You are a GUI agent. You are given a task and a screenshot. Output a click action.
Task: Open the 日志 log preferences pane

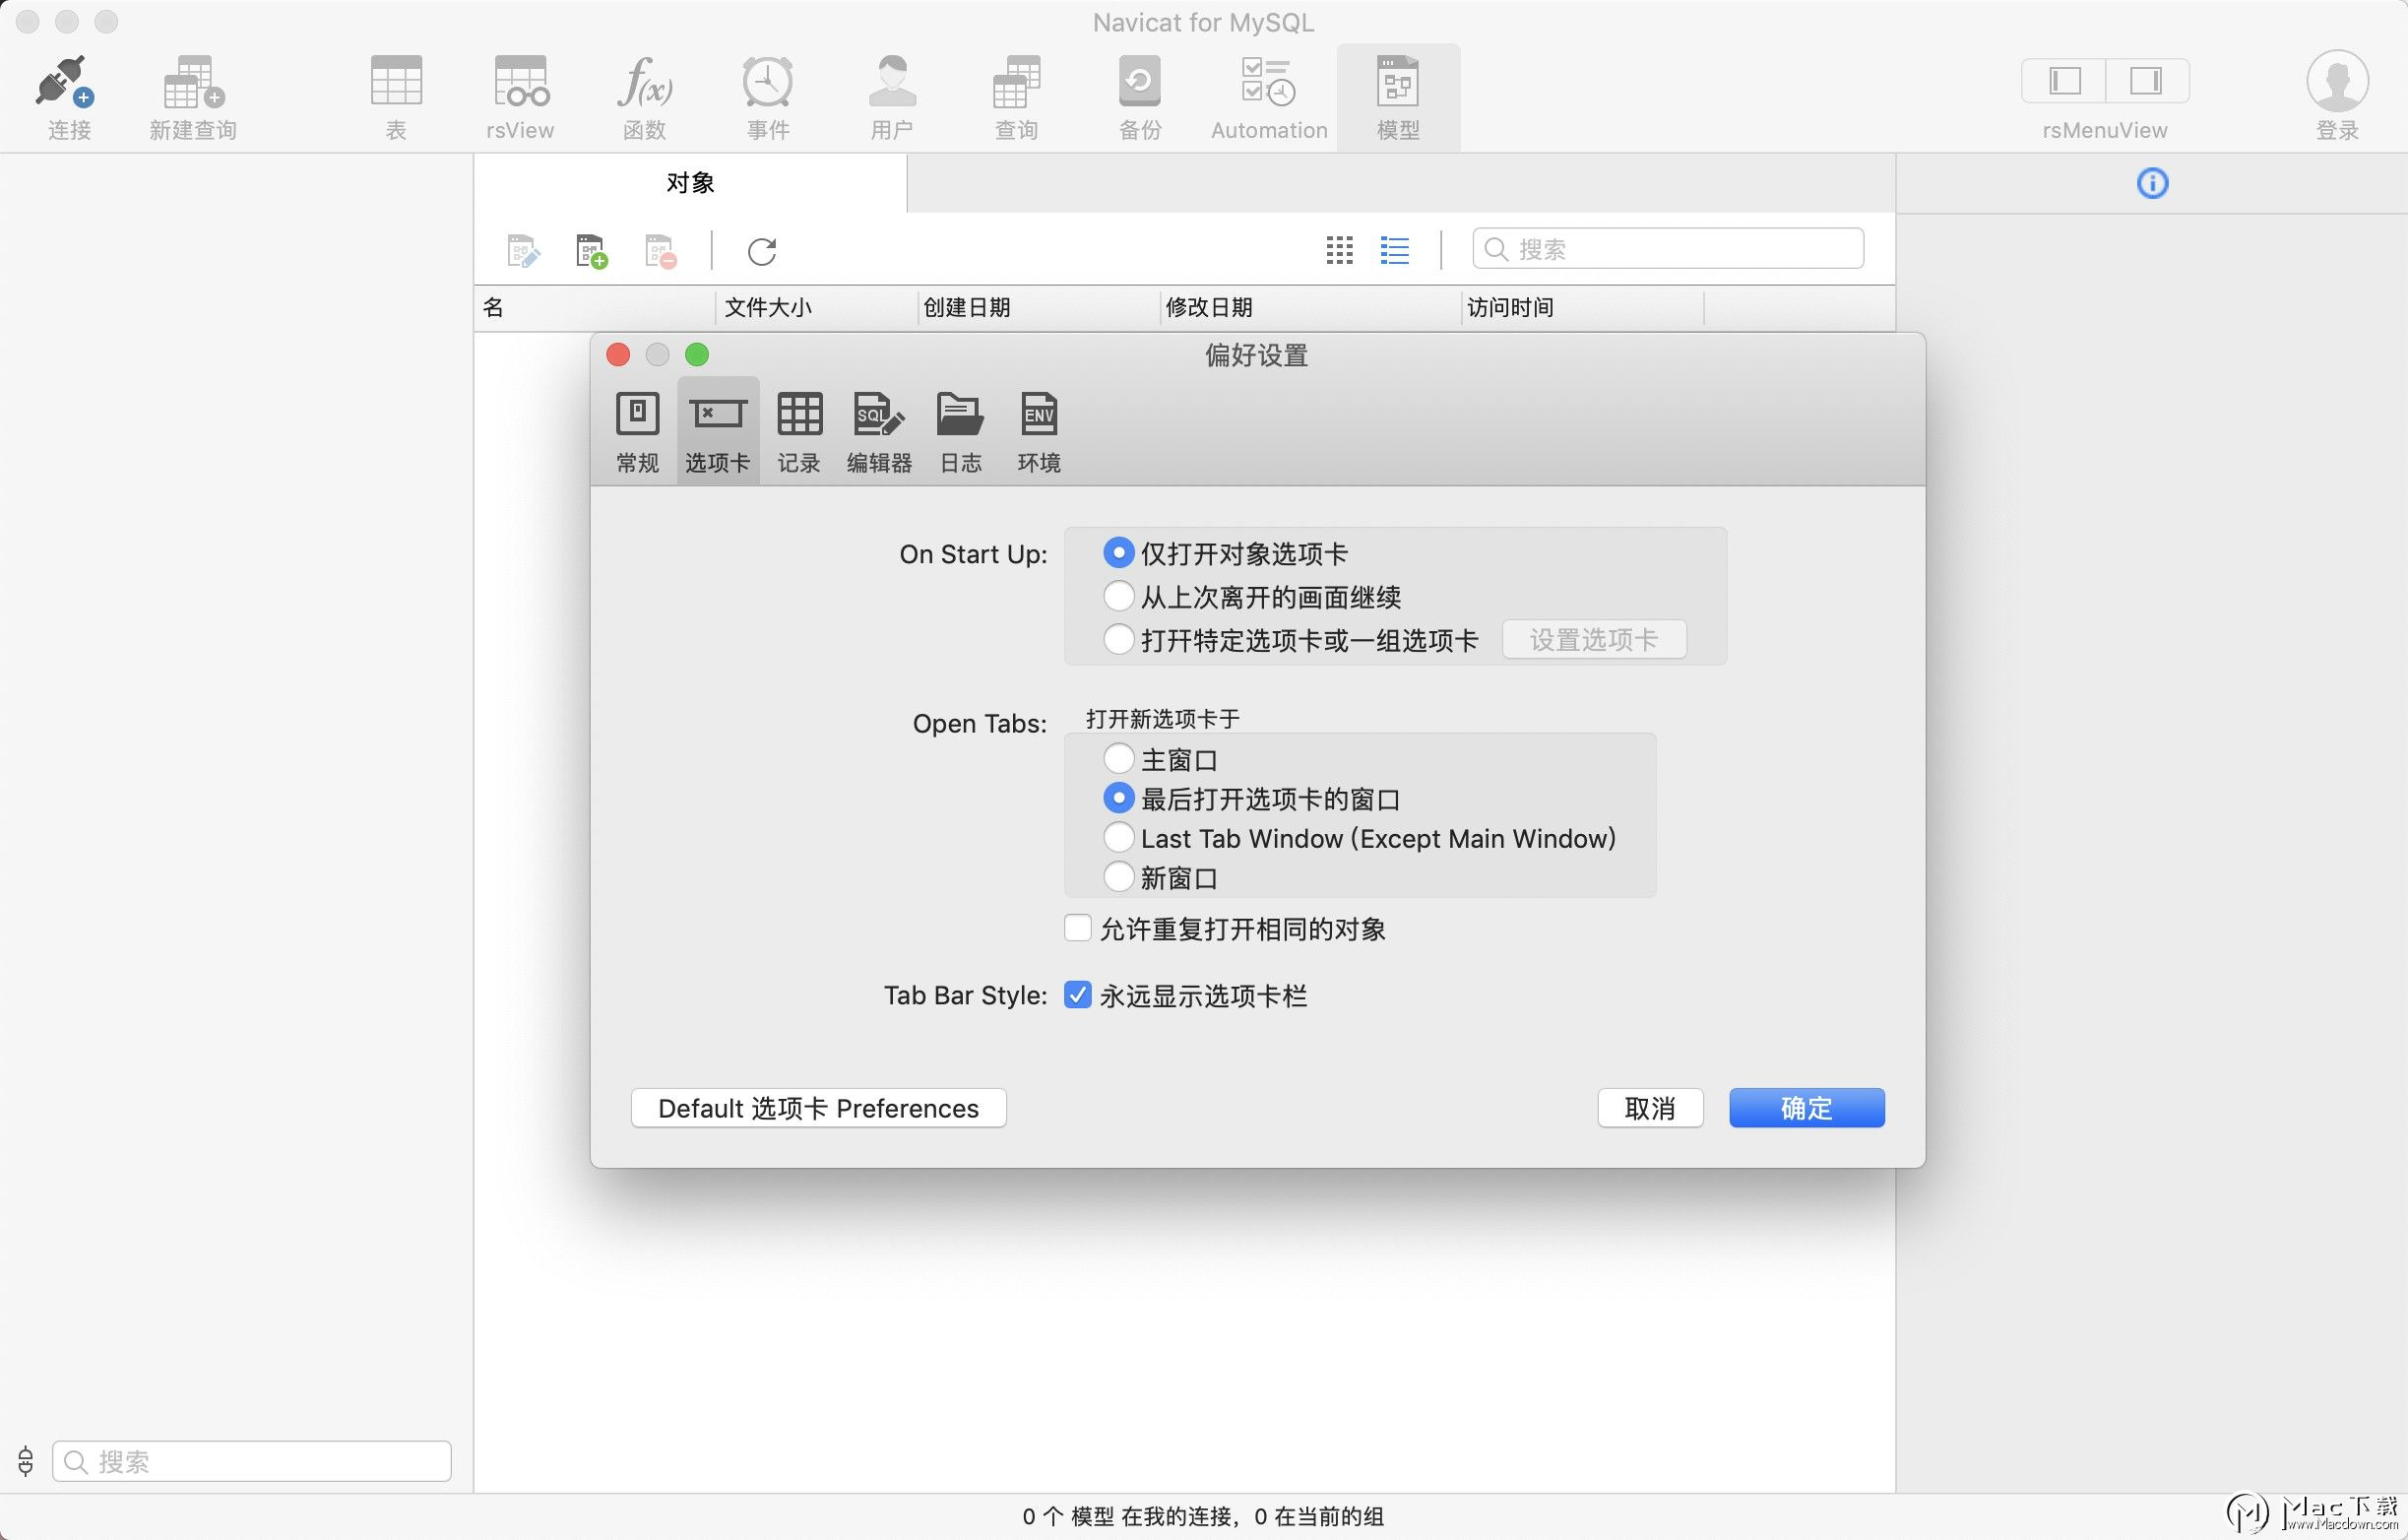click(960, 432)
